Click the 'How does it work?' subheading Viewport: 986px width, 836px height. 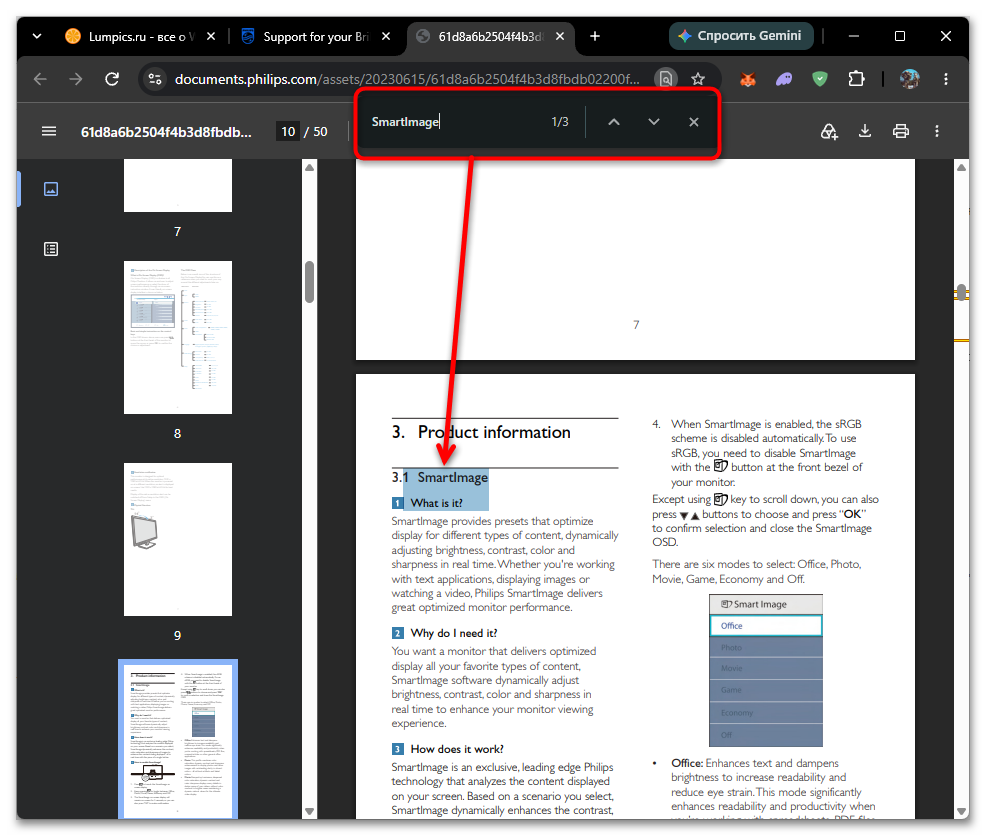pos(457,749)
